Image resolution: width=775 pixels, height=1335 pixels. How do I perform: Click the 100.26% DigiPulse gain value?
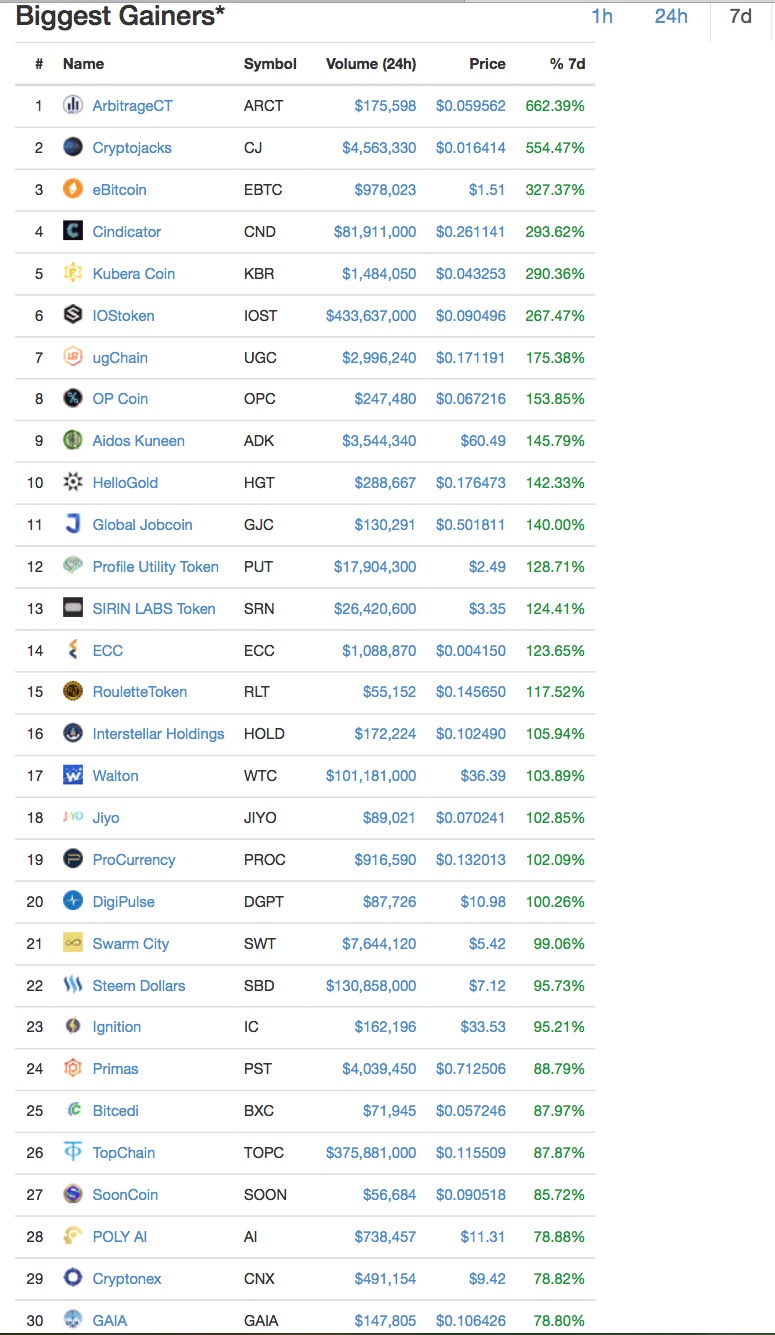pos(555,901)
